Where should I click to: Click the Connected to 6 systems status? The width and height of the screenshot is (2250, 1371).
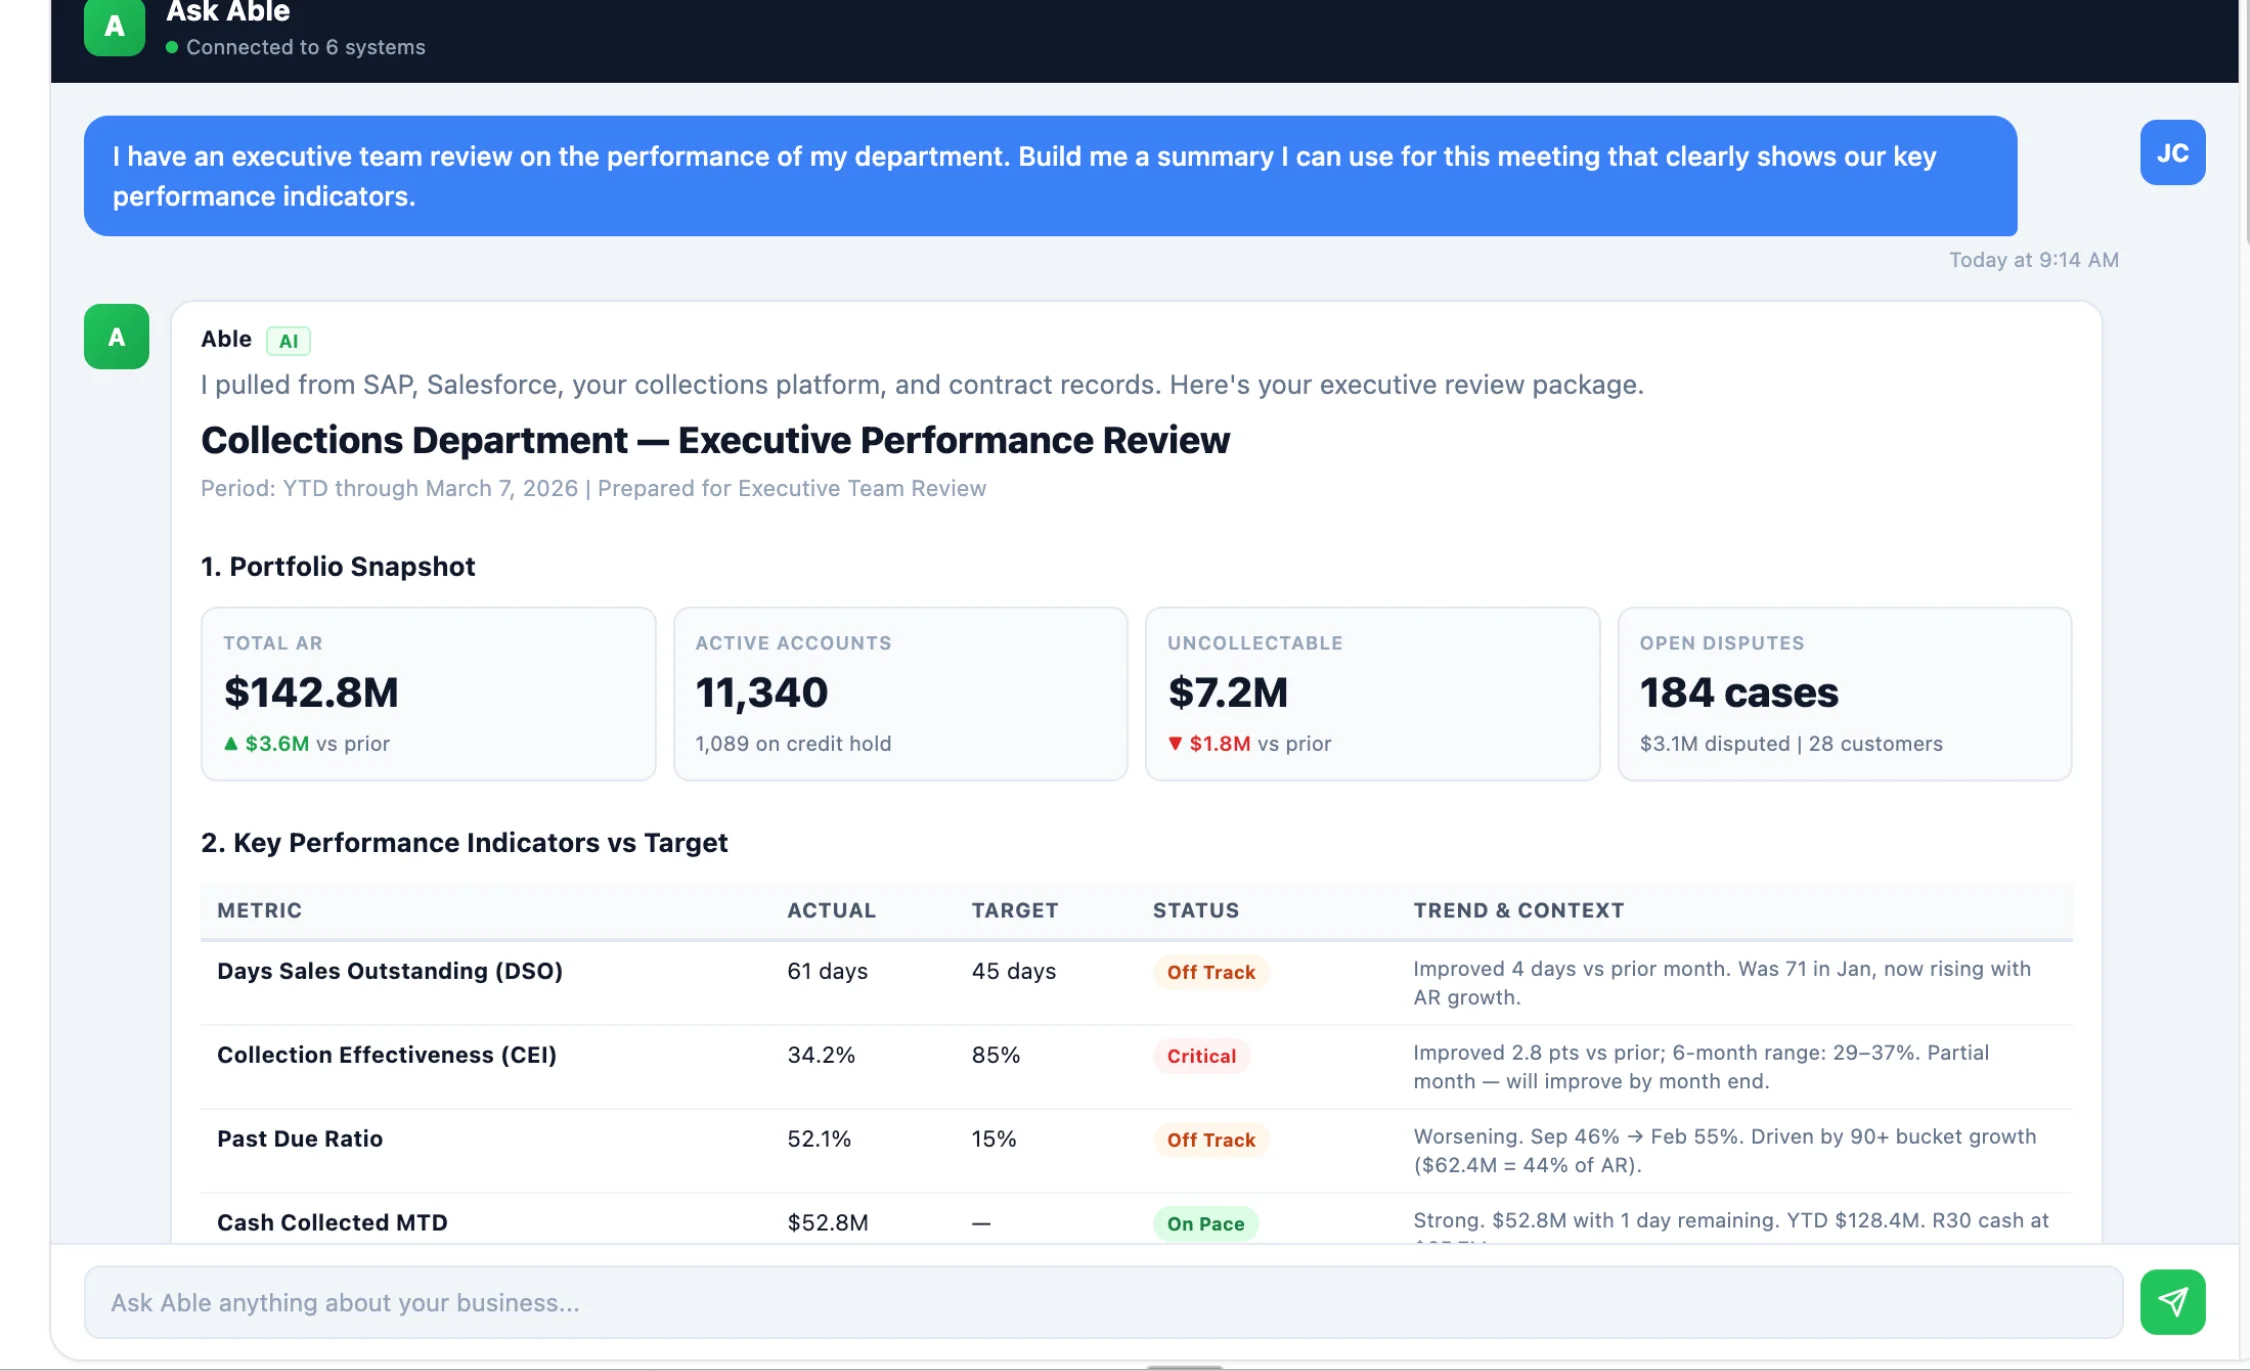point(305,47)
